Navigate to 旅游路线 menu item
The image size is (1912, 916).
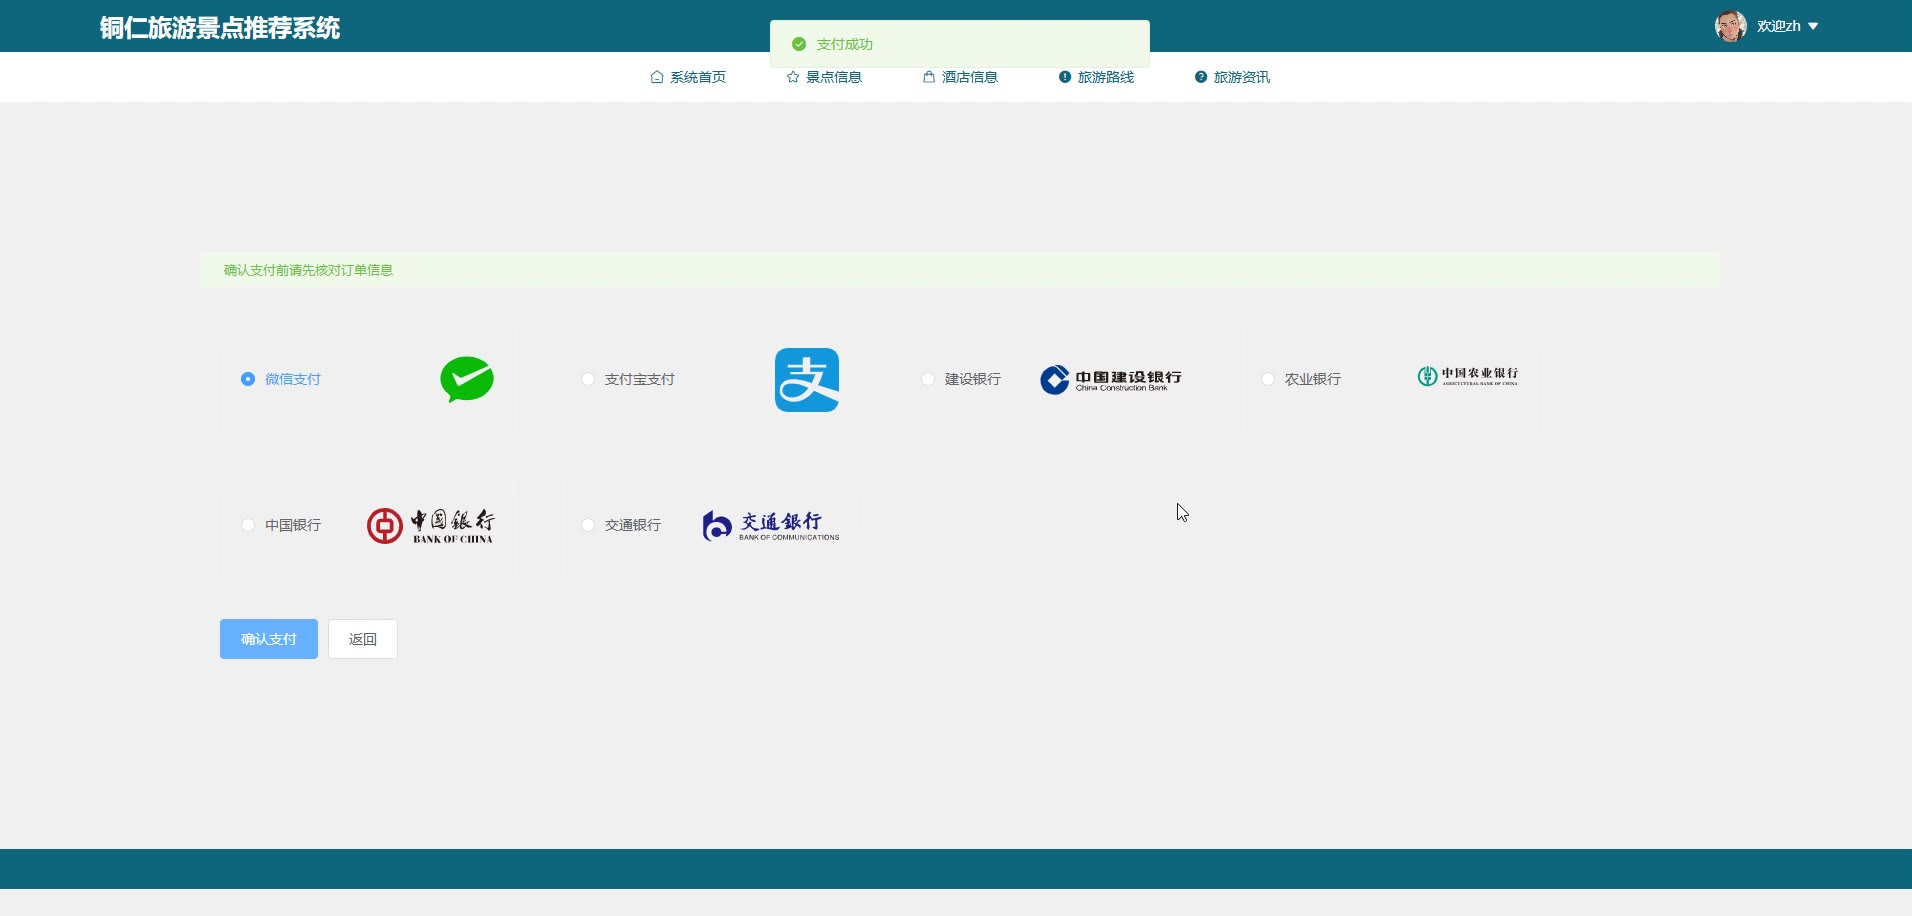[1096, 77]
